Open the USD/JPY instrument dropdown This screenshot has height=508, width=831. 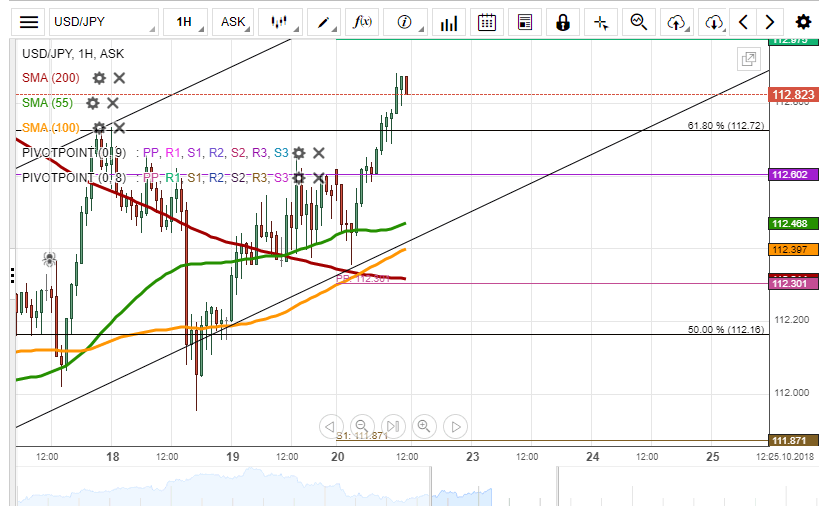tap(103, 21)
